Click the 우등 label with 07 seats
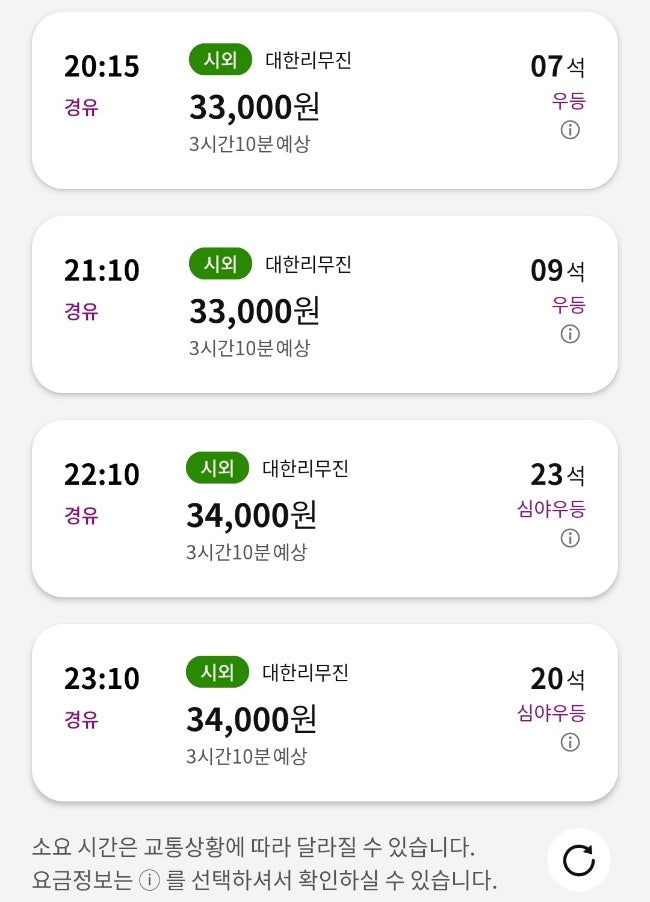 (x=569, y=101)
